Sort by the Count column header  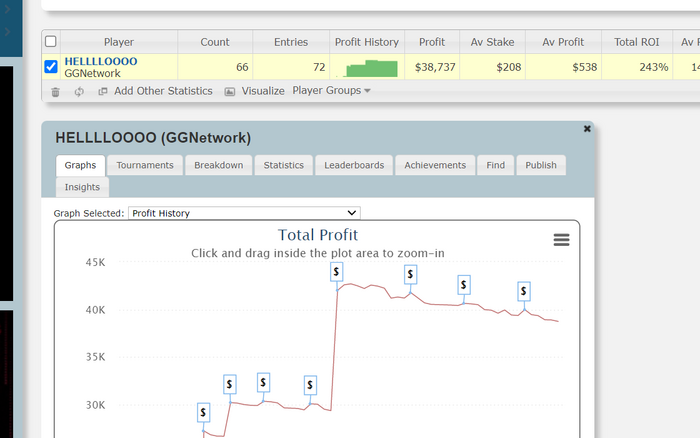(215, 42)
